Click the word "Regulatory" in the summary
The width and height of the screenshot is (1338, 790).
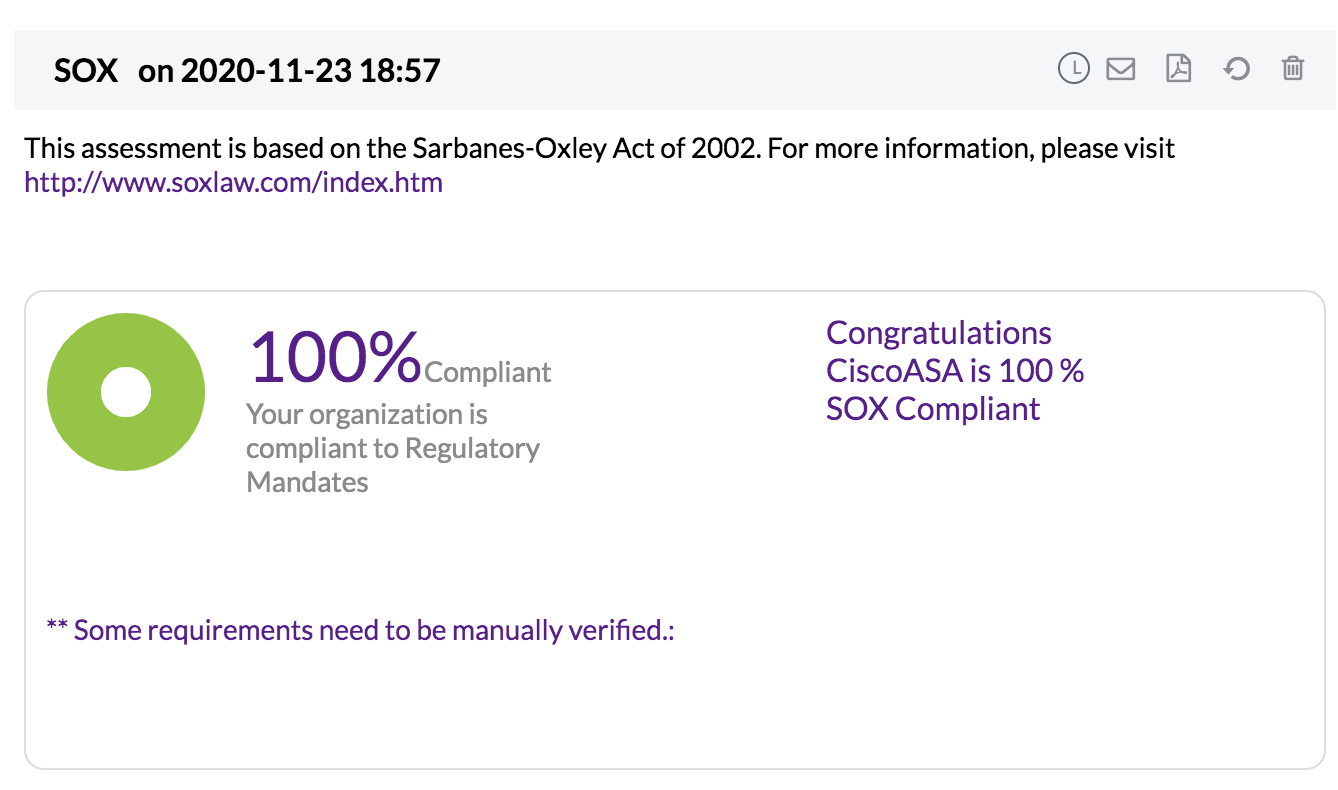pyautogui.click(x=472, y=448)
